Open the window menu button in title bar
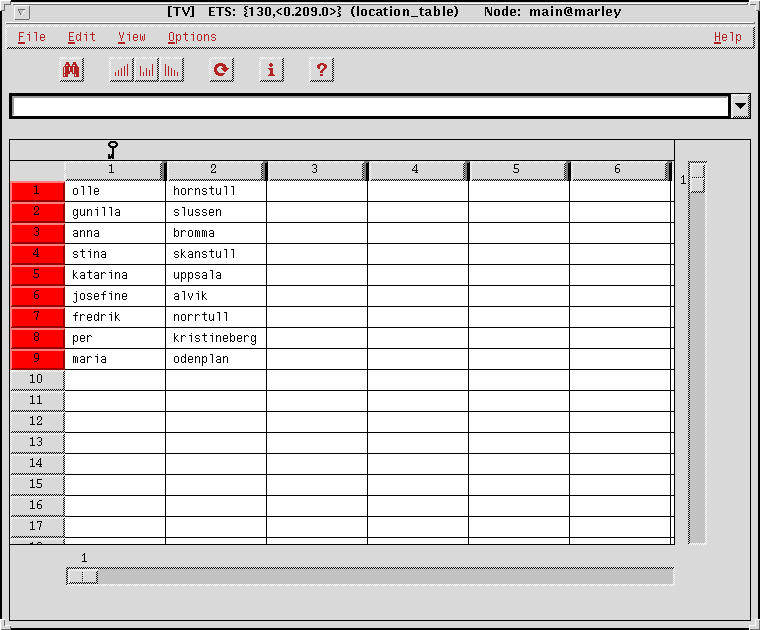760x630 pixels. 21,12
